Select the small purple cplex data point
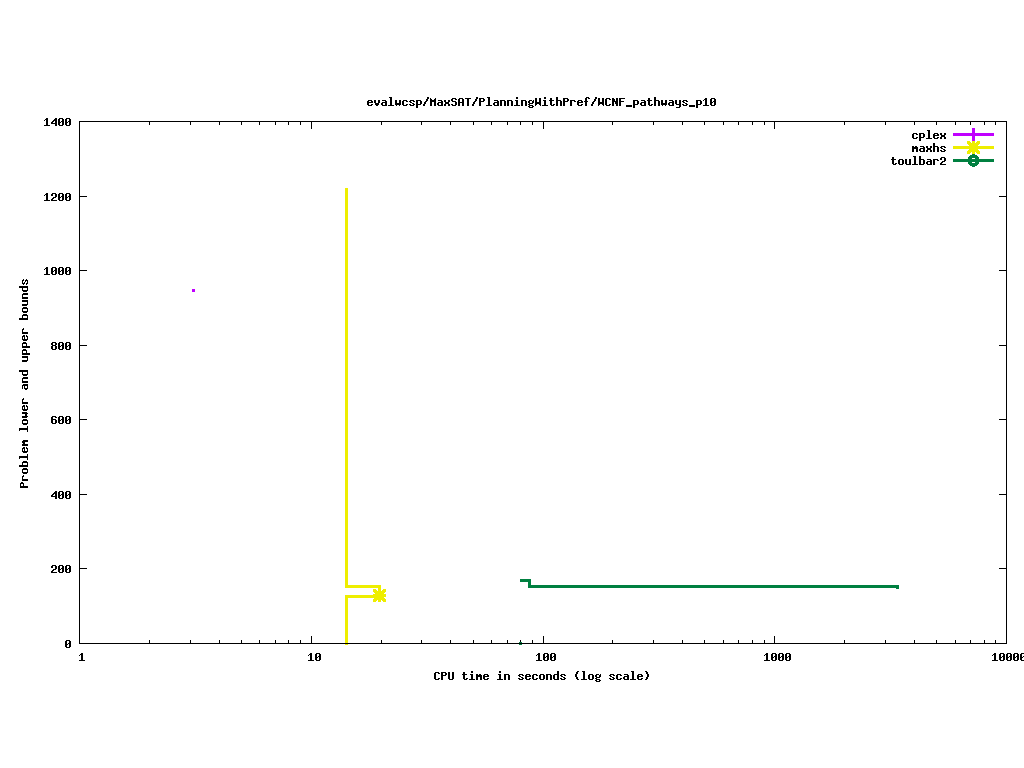Screen dimensions: 1024x768 tap(193, 290)
